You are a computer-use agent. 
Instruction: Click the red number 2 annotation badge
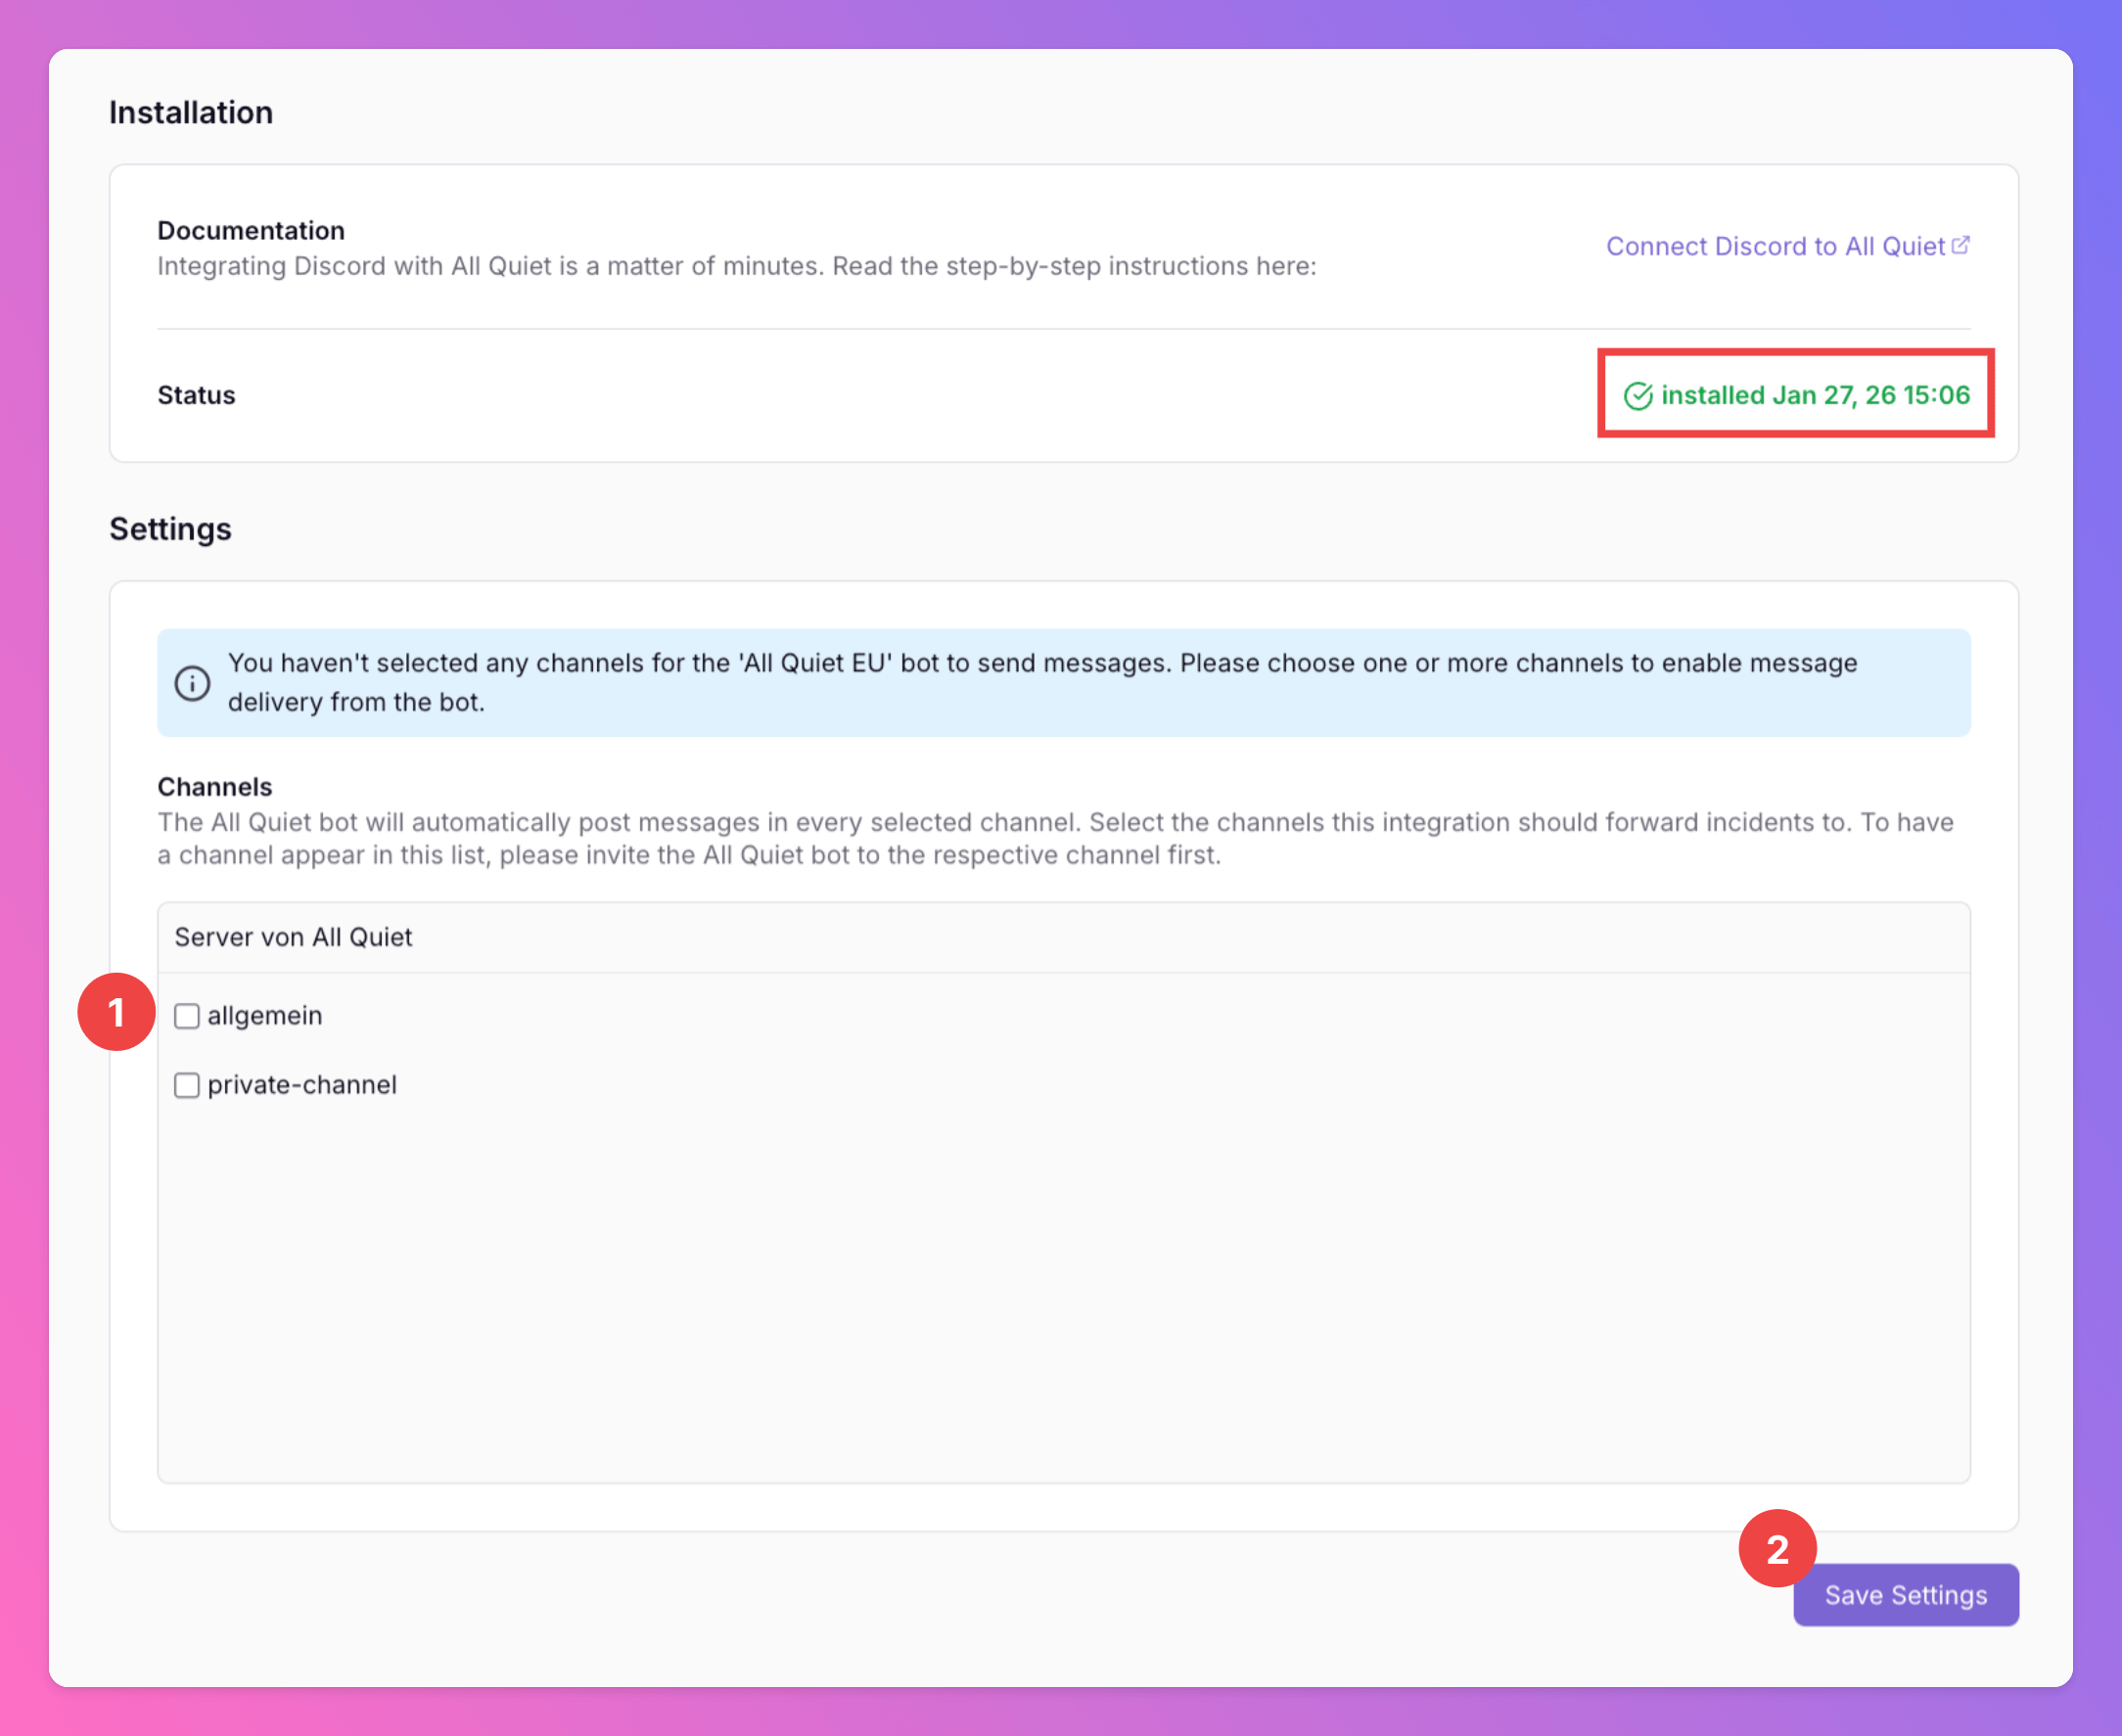(1777, 1549)
